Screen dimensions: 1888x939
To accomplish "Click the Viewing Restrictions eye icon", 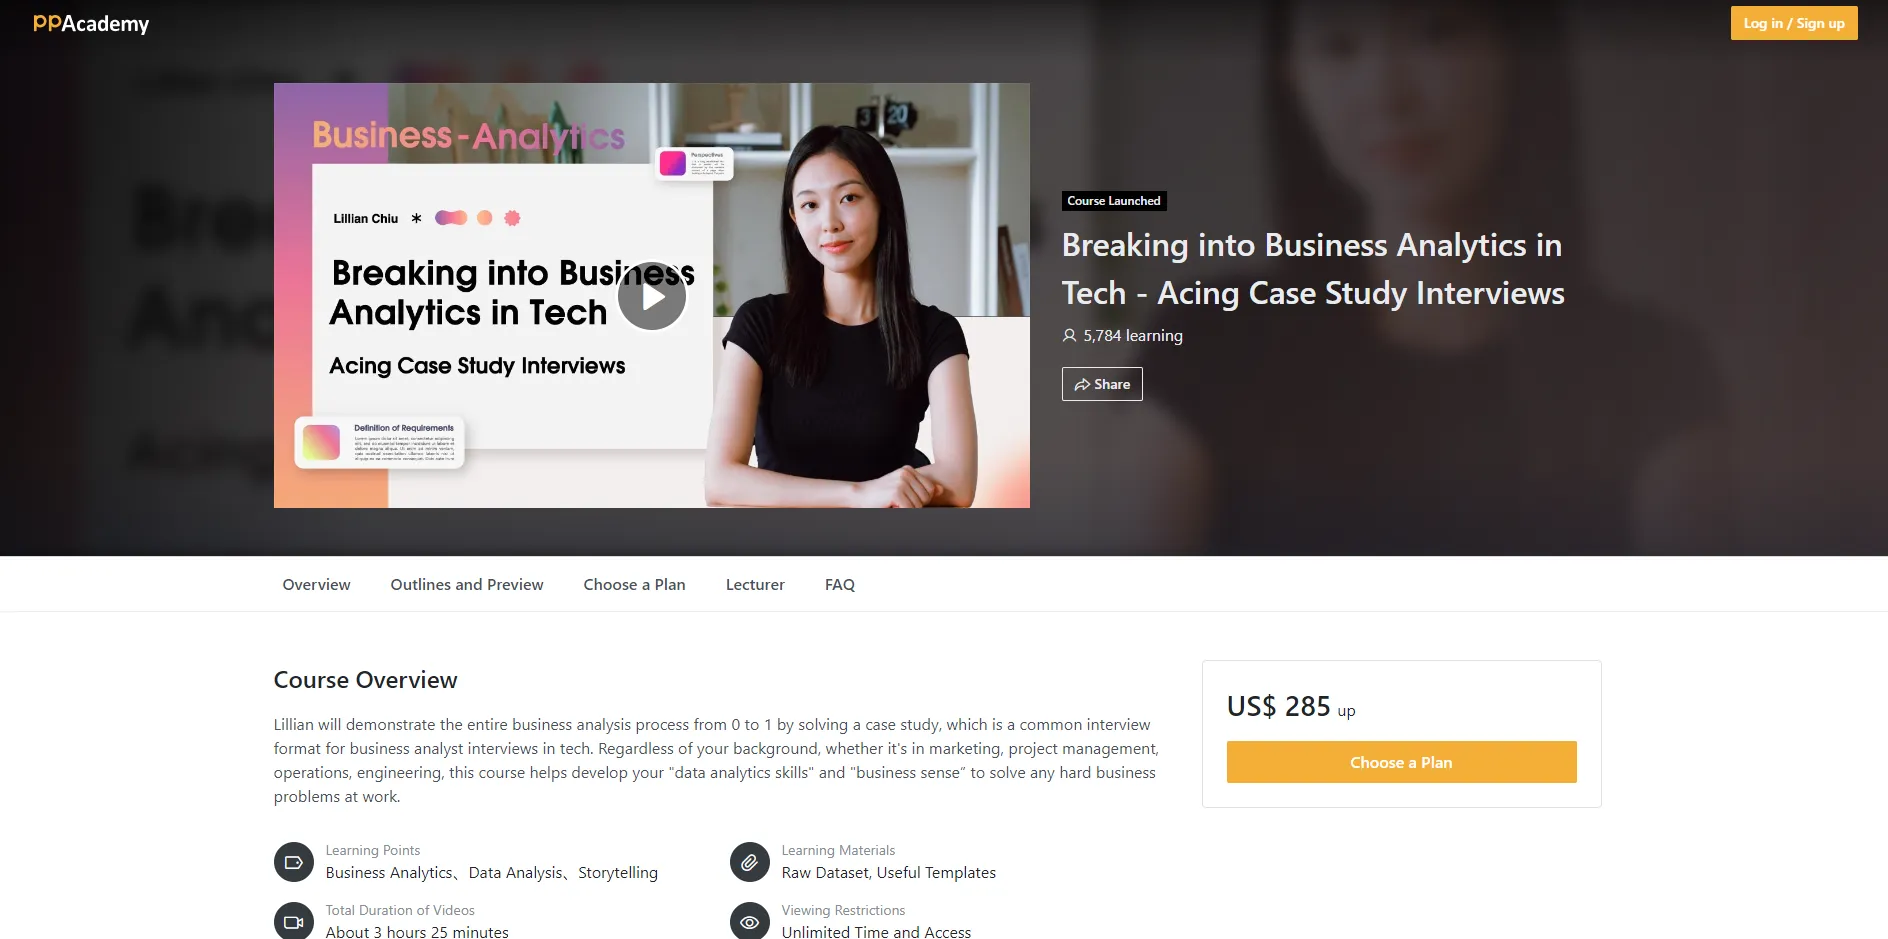I will tap(750, 921).
